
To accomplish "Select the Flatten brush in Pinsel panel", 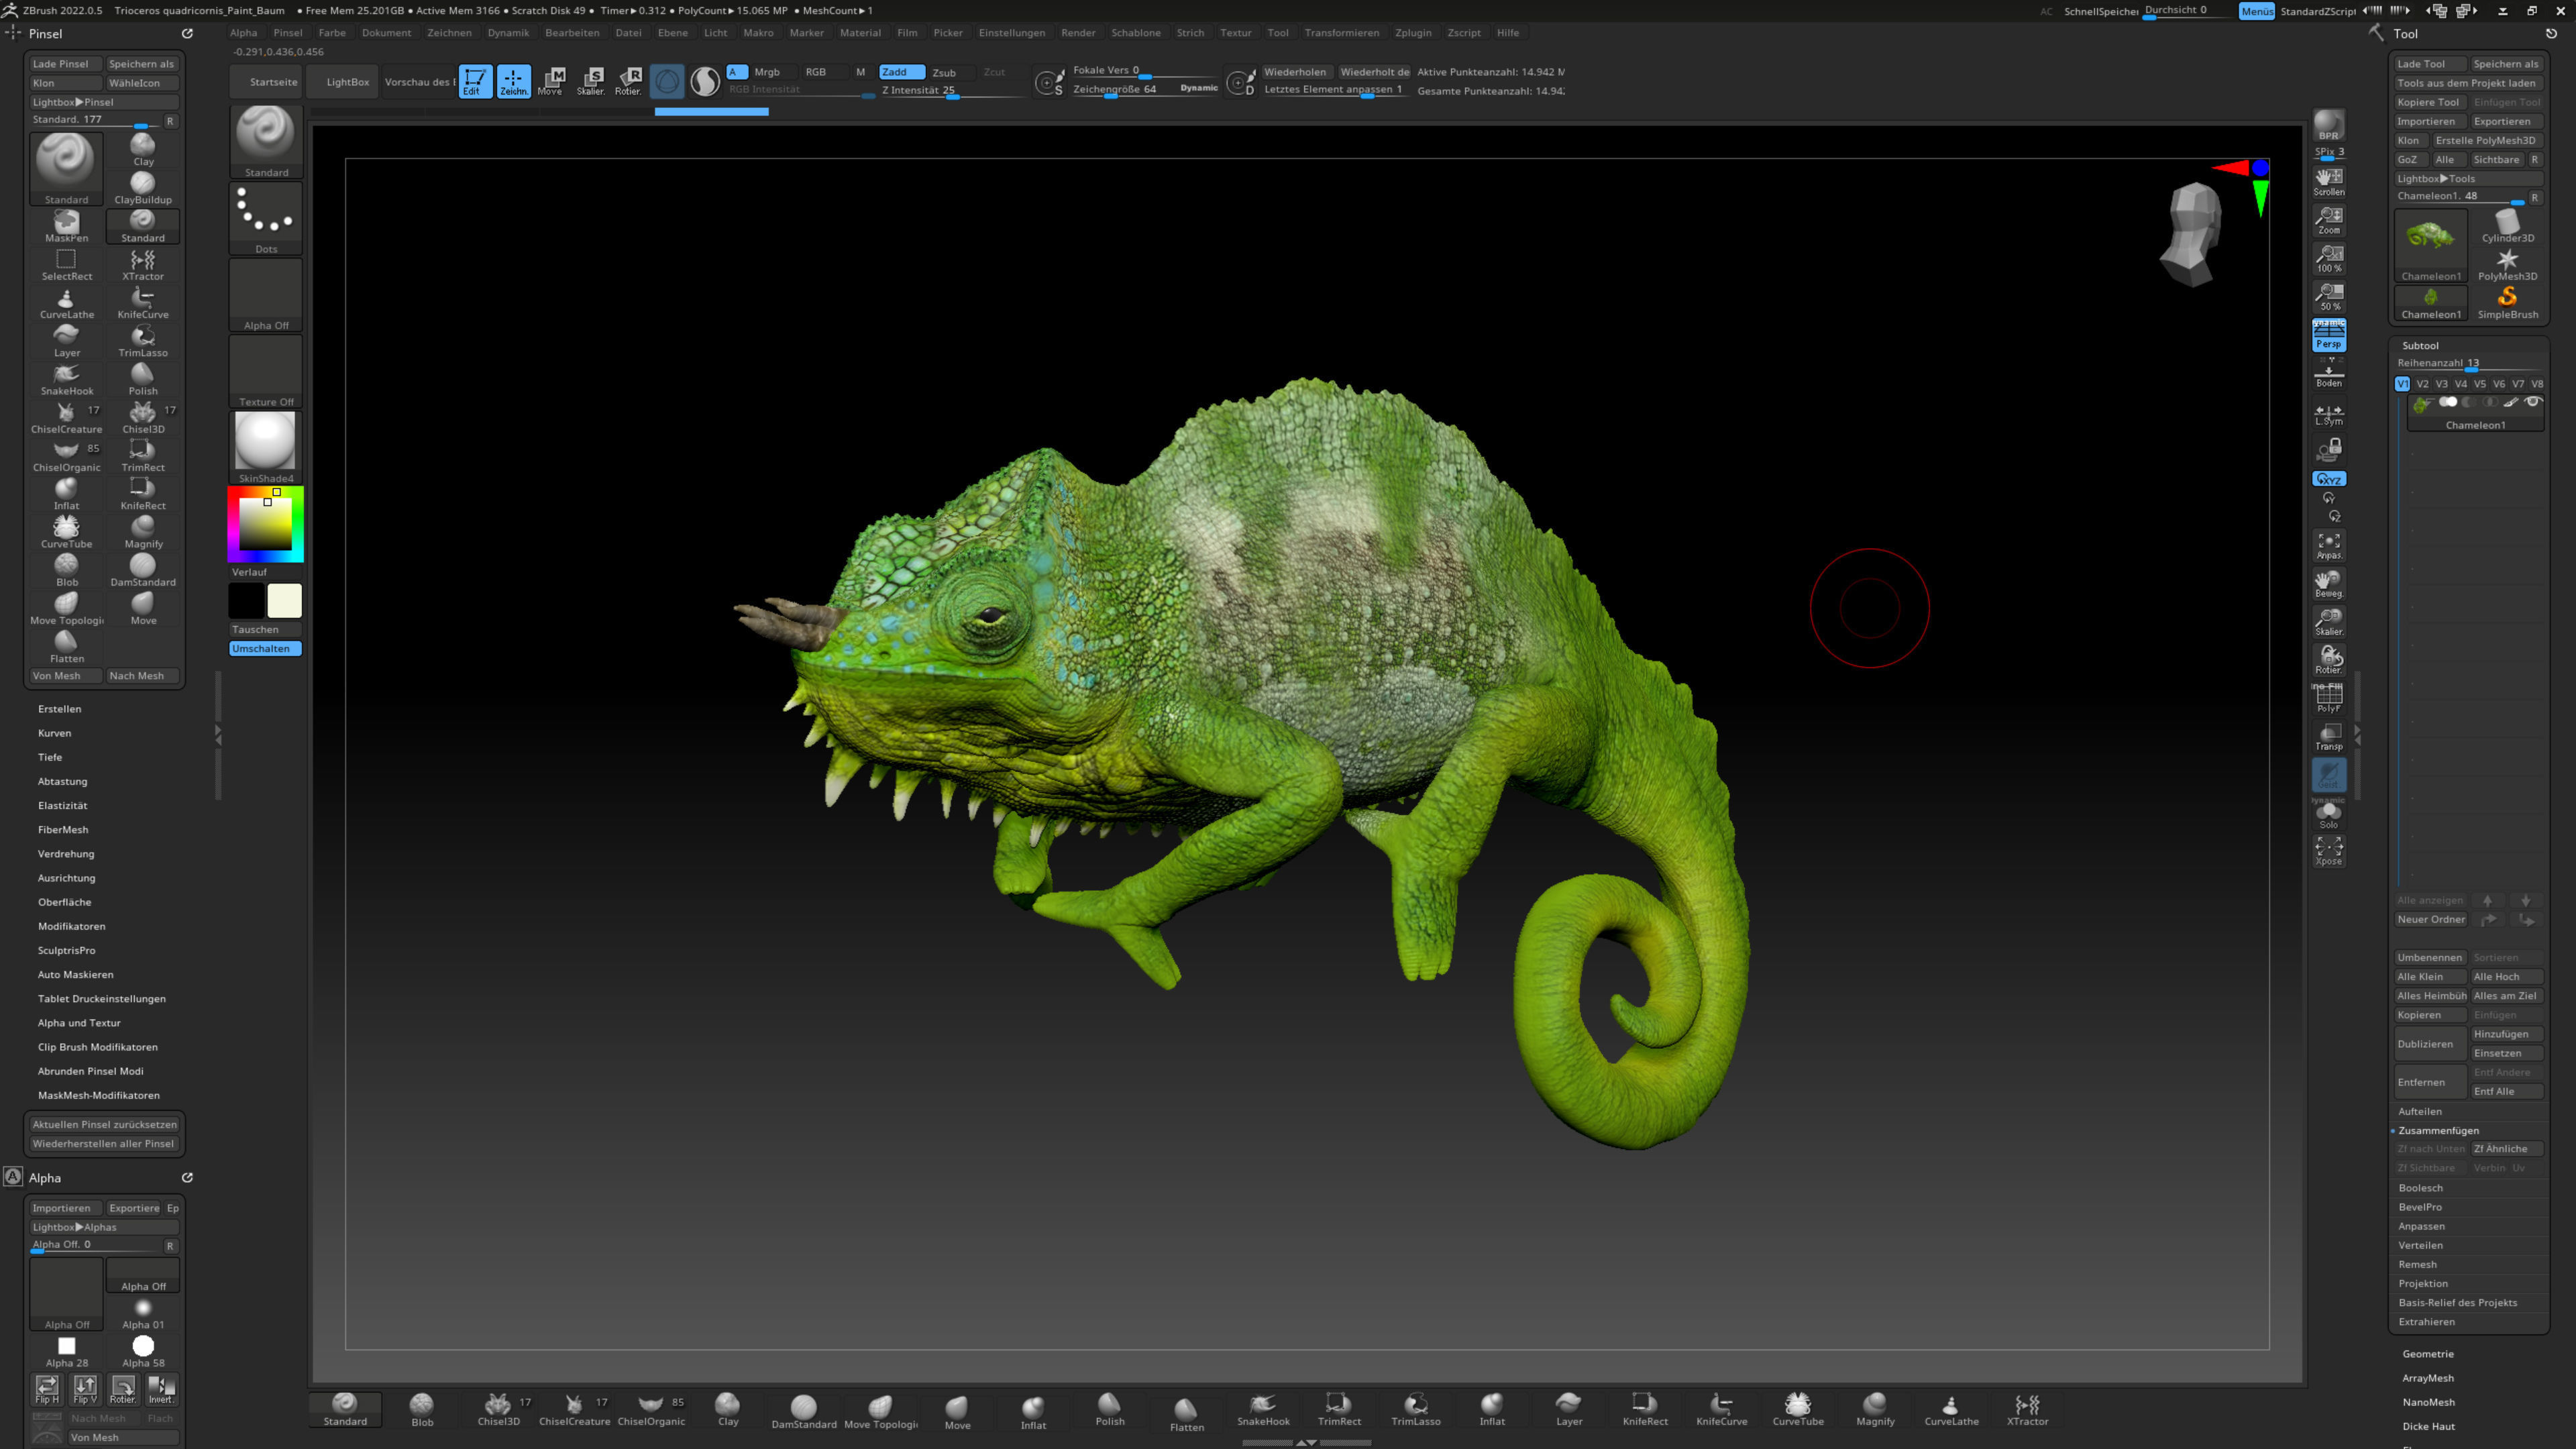I will (66, 647).
